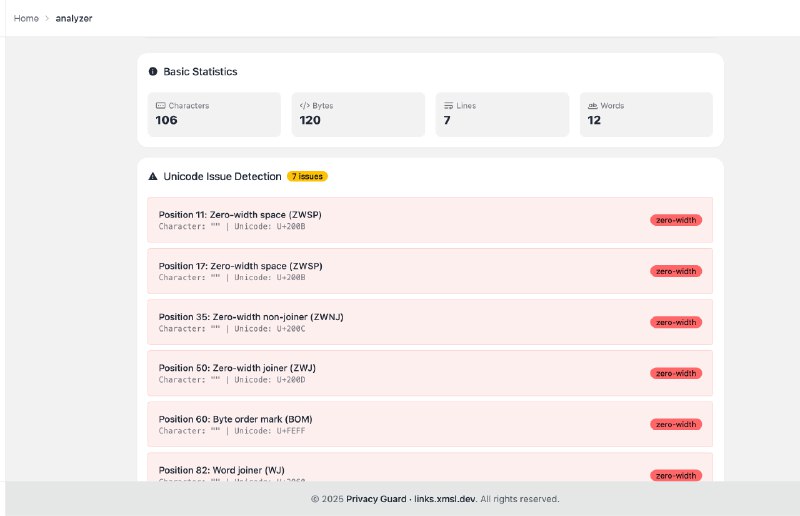Click the Unicode Issue Detection warning icon
Screen dimensions: 800x516
153,176
